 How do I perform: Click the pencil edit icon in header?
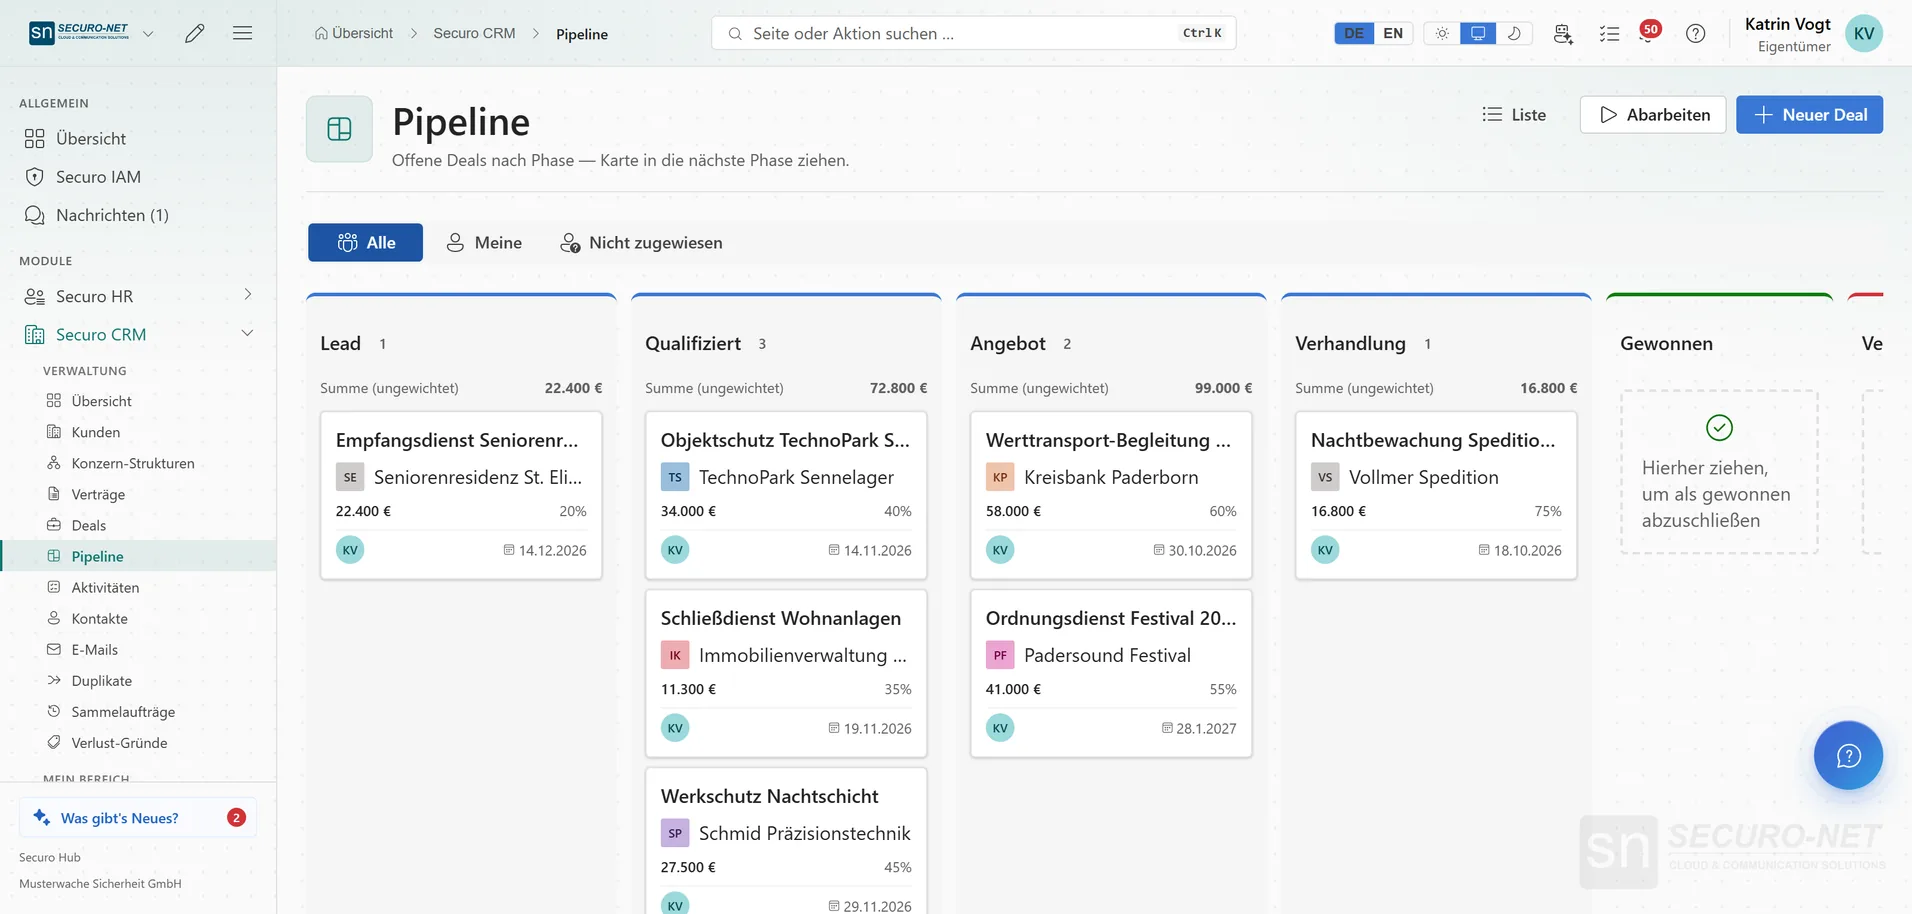195,33
